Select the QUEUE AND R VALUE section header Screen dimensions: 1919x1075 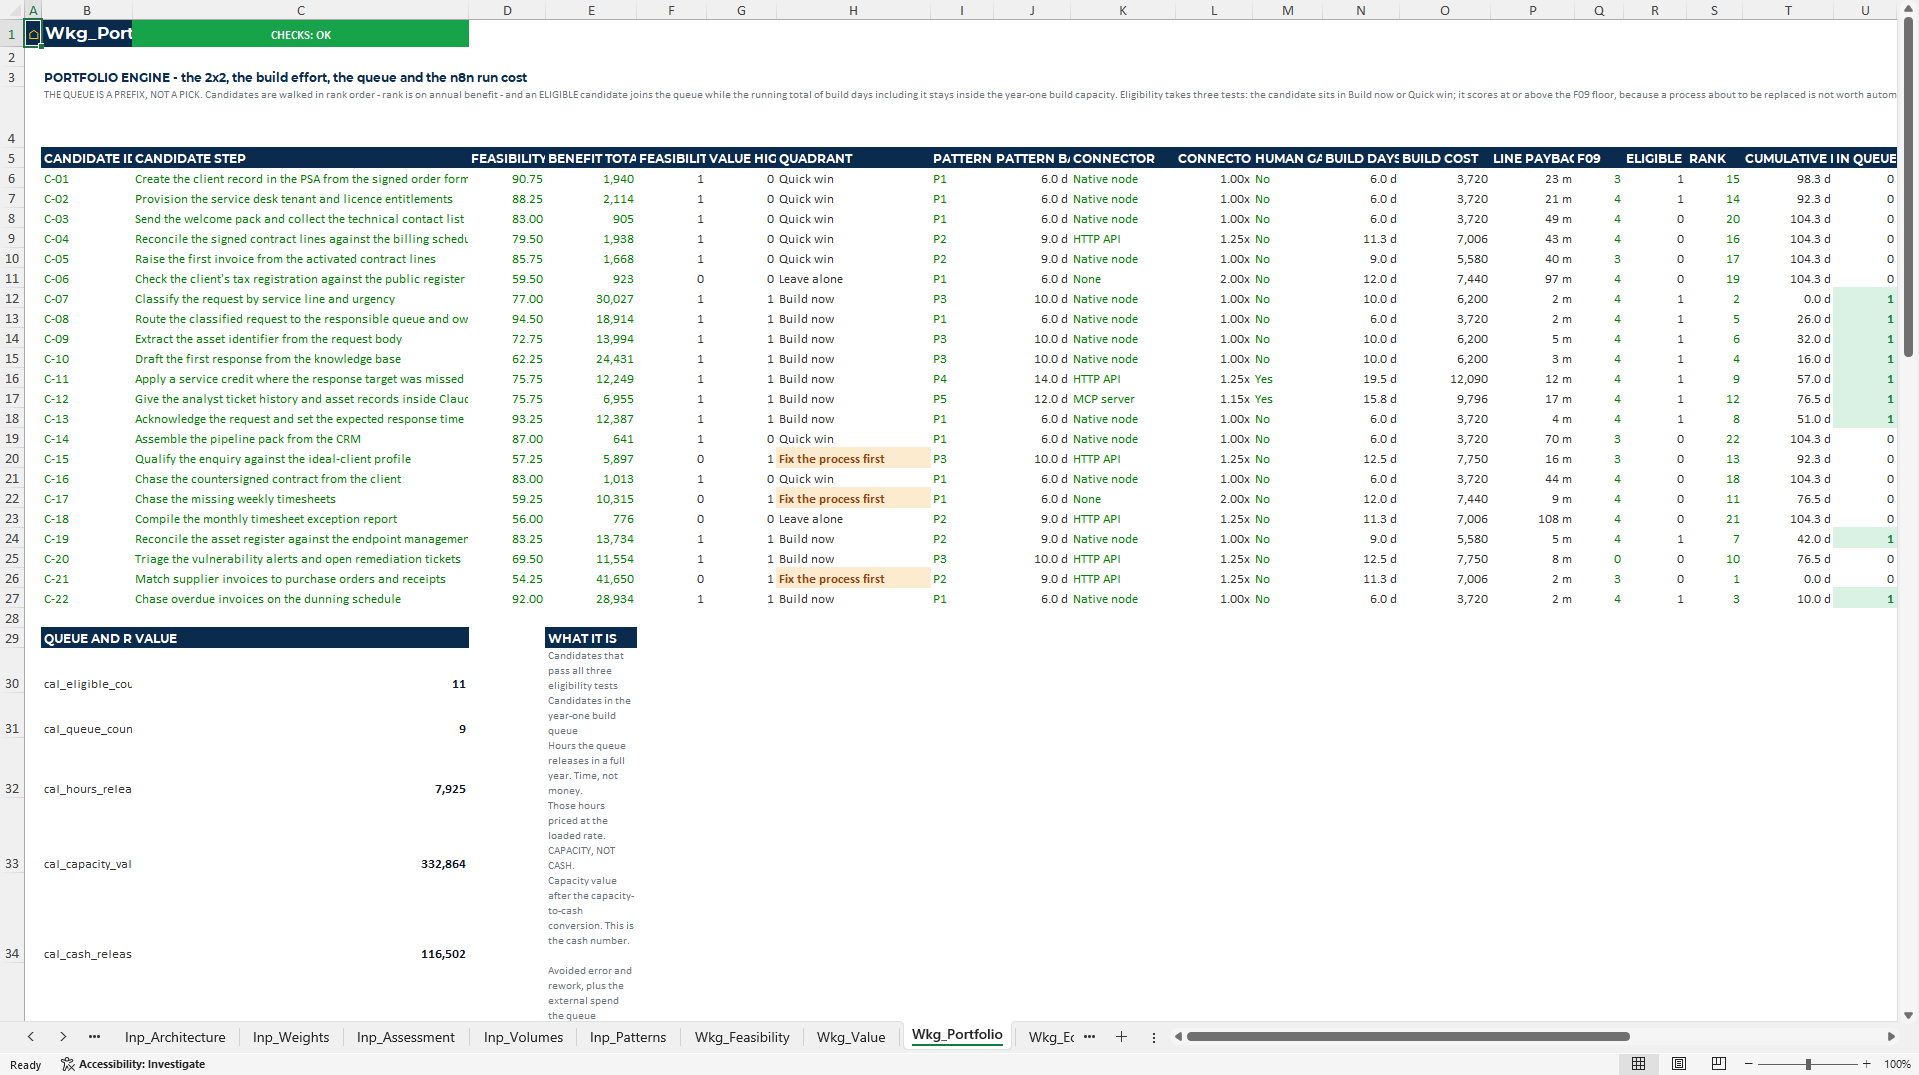click(x=255, y=638)
